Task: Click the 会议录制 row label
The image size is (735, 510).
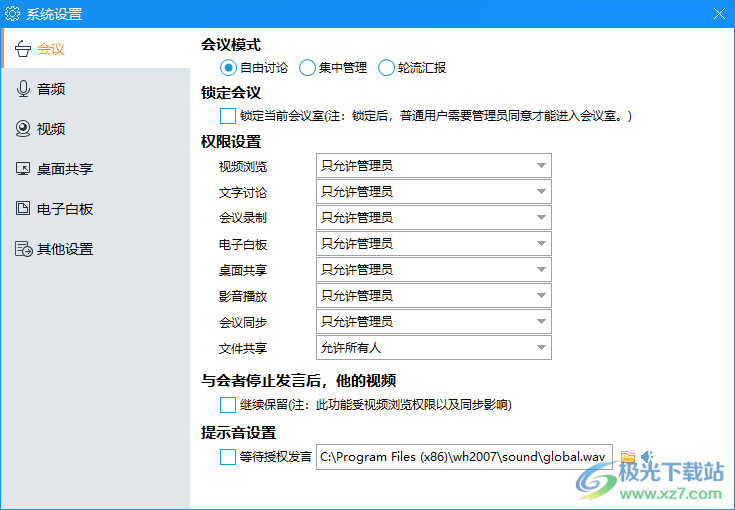Action: point(243,218)
